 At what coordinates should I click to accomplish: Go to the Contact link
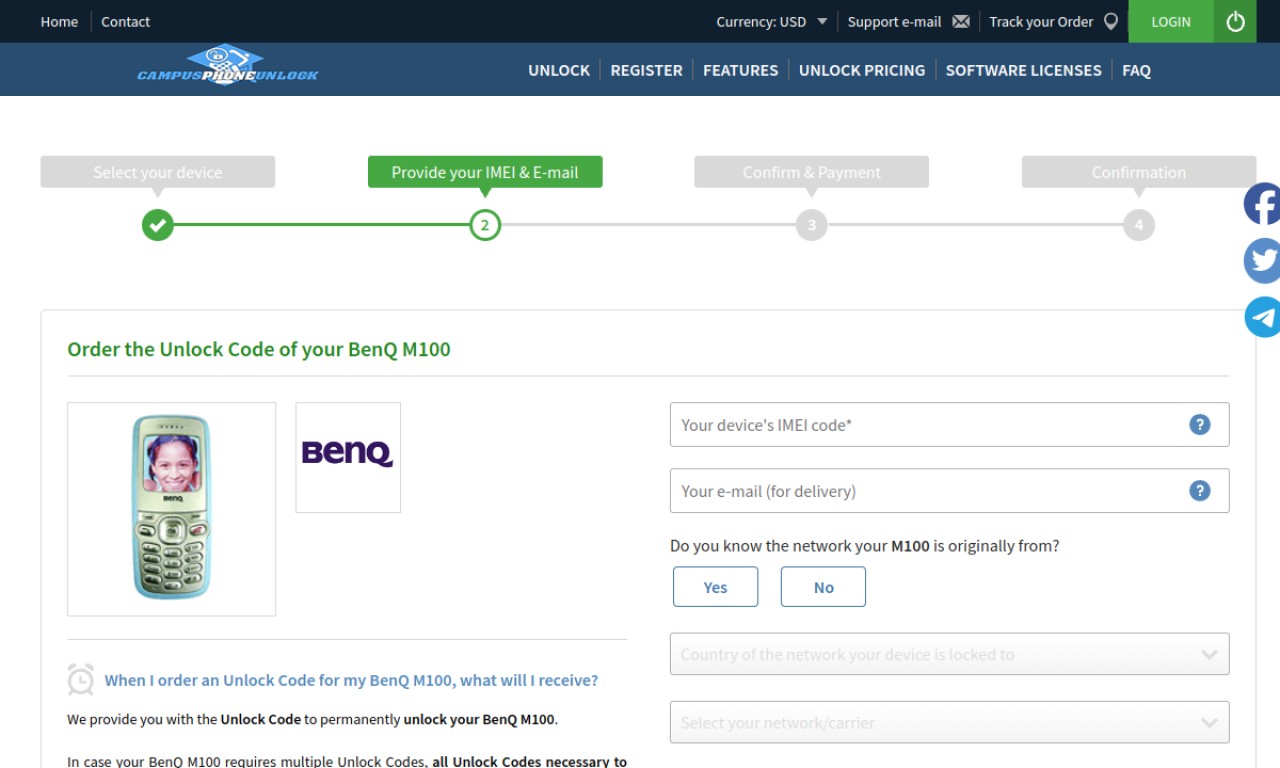pos(125,22)
